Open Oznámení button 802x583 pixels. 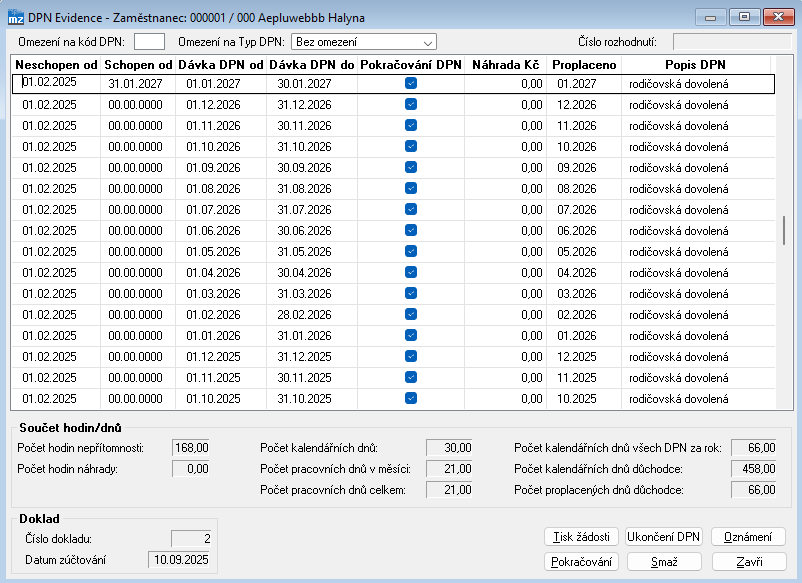point(748,537)
